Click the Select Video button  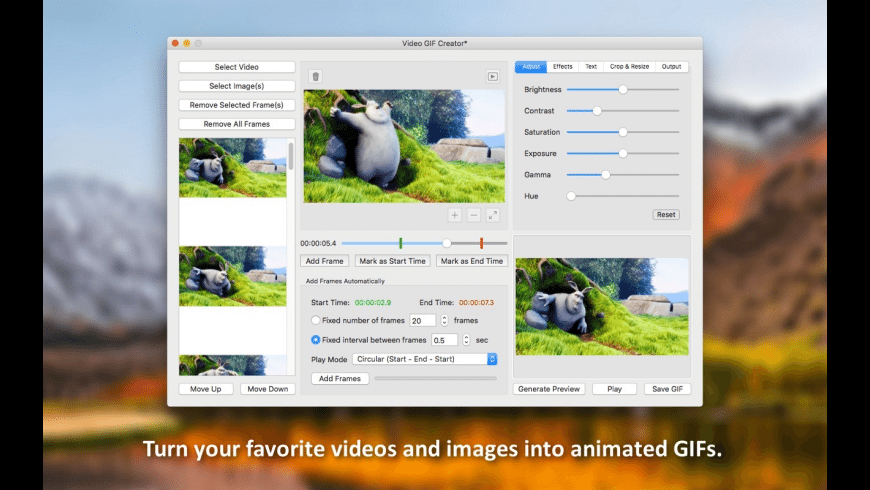[237, 67]
